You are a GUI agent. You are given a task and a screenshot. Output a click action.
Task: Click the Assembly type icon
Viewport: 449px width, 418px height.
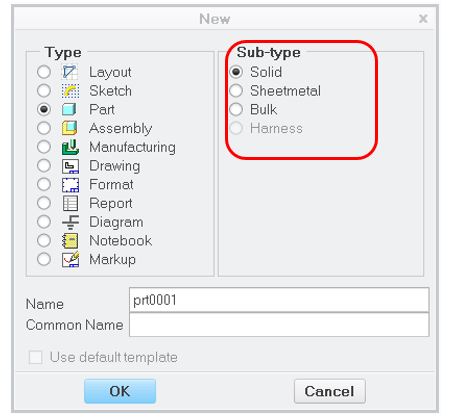70,128
